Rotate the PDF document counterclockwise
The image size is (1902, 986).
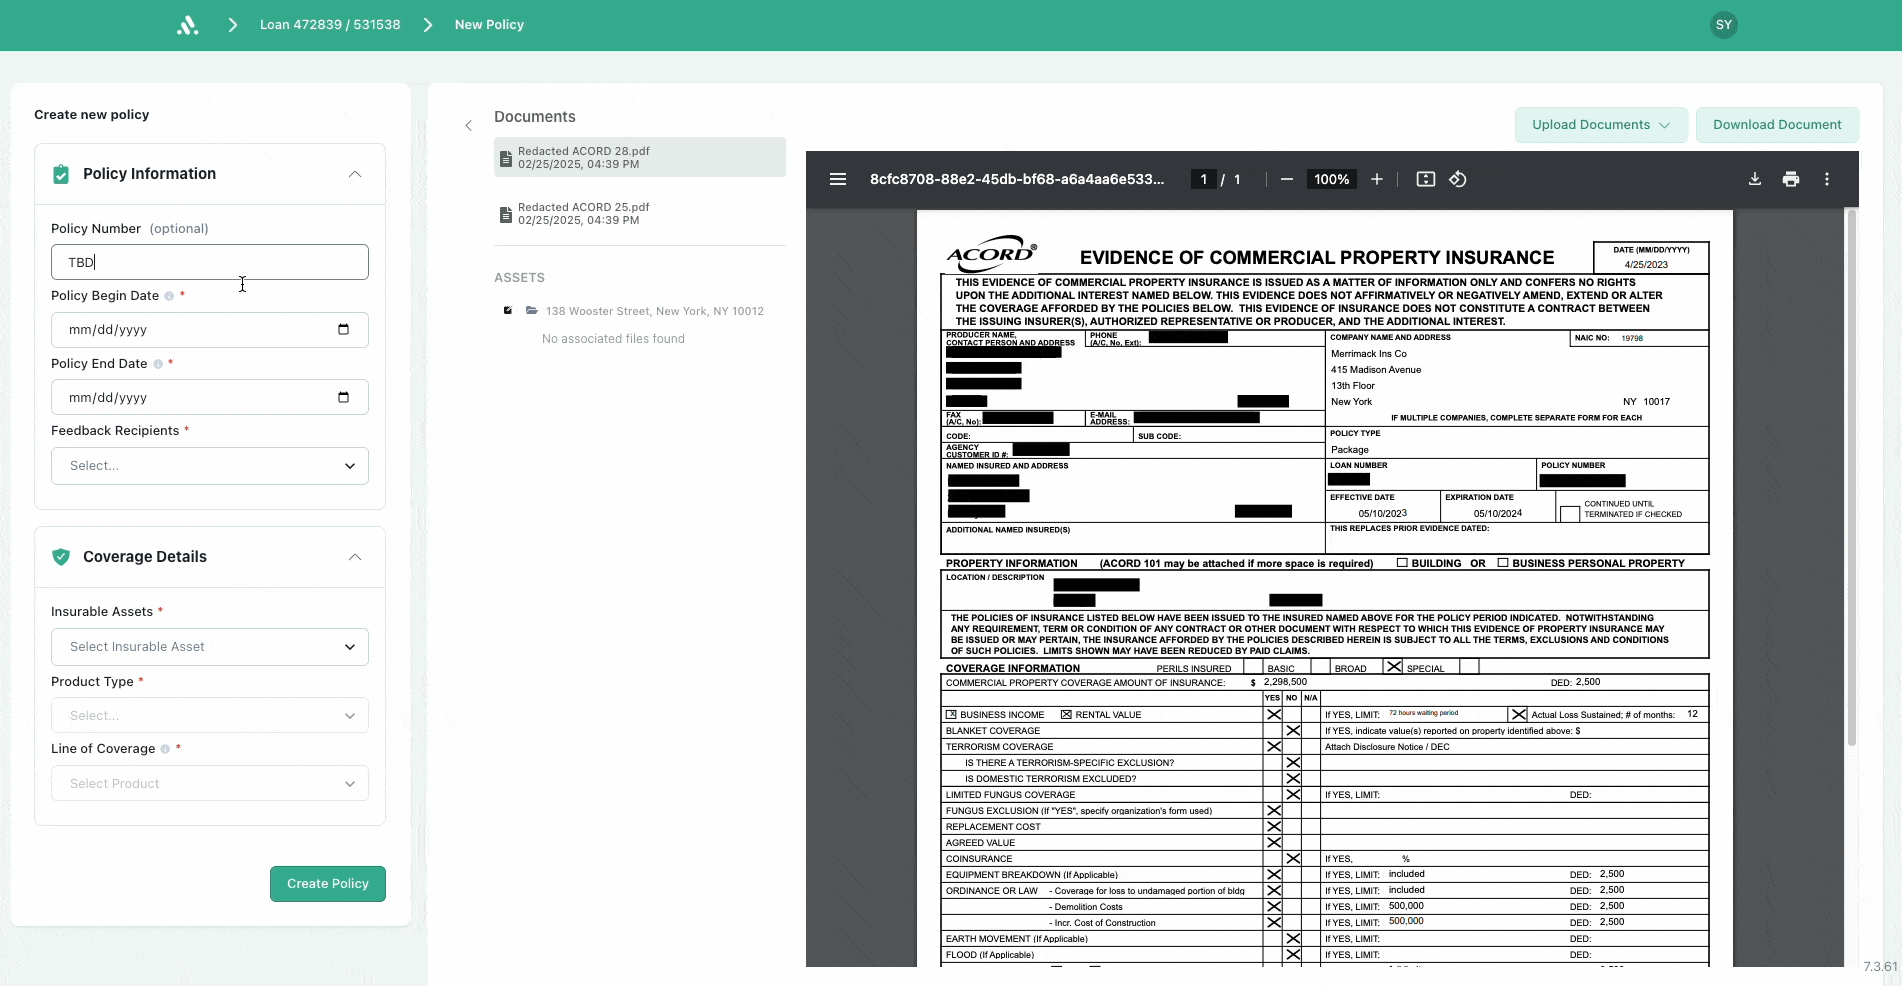(1458, 180)
